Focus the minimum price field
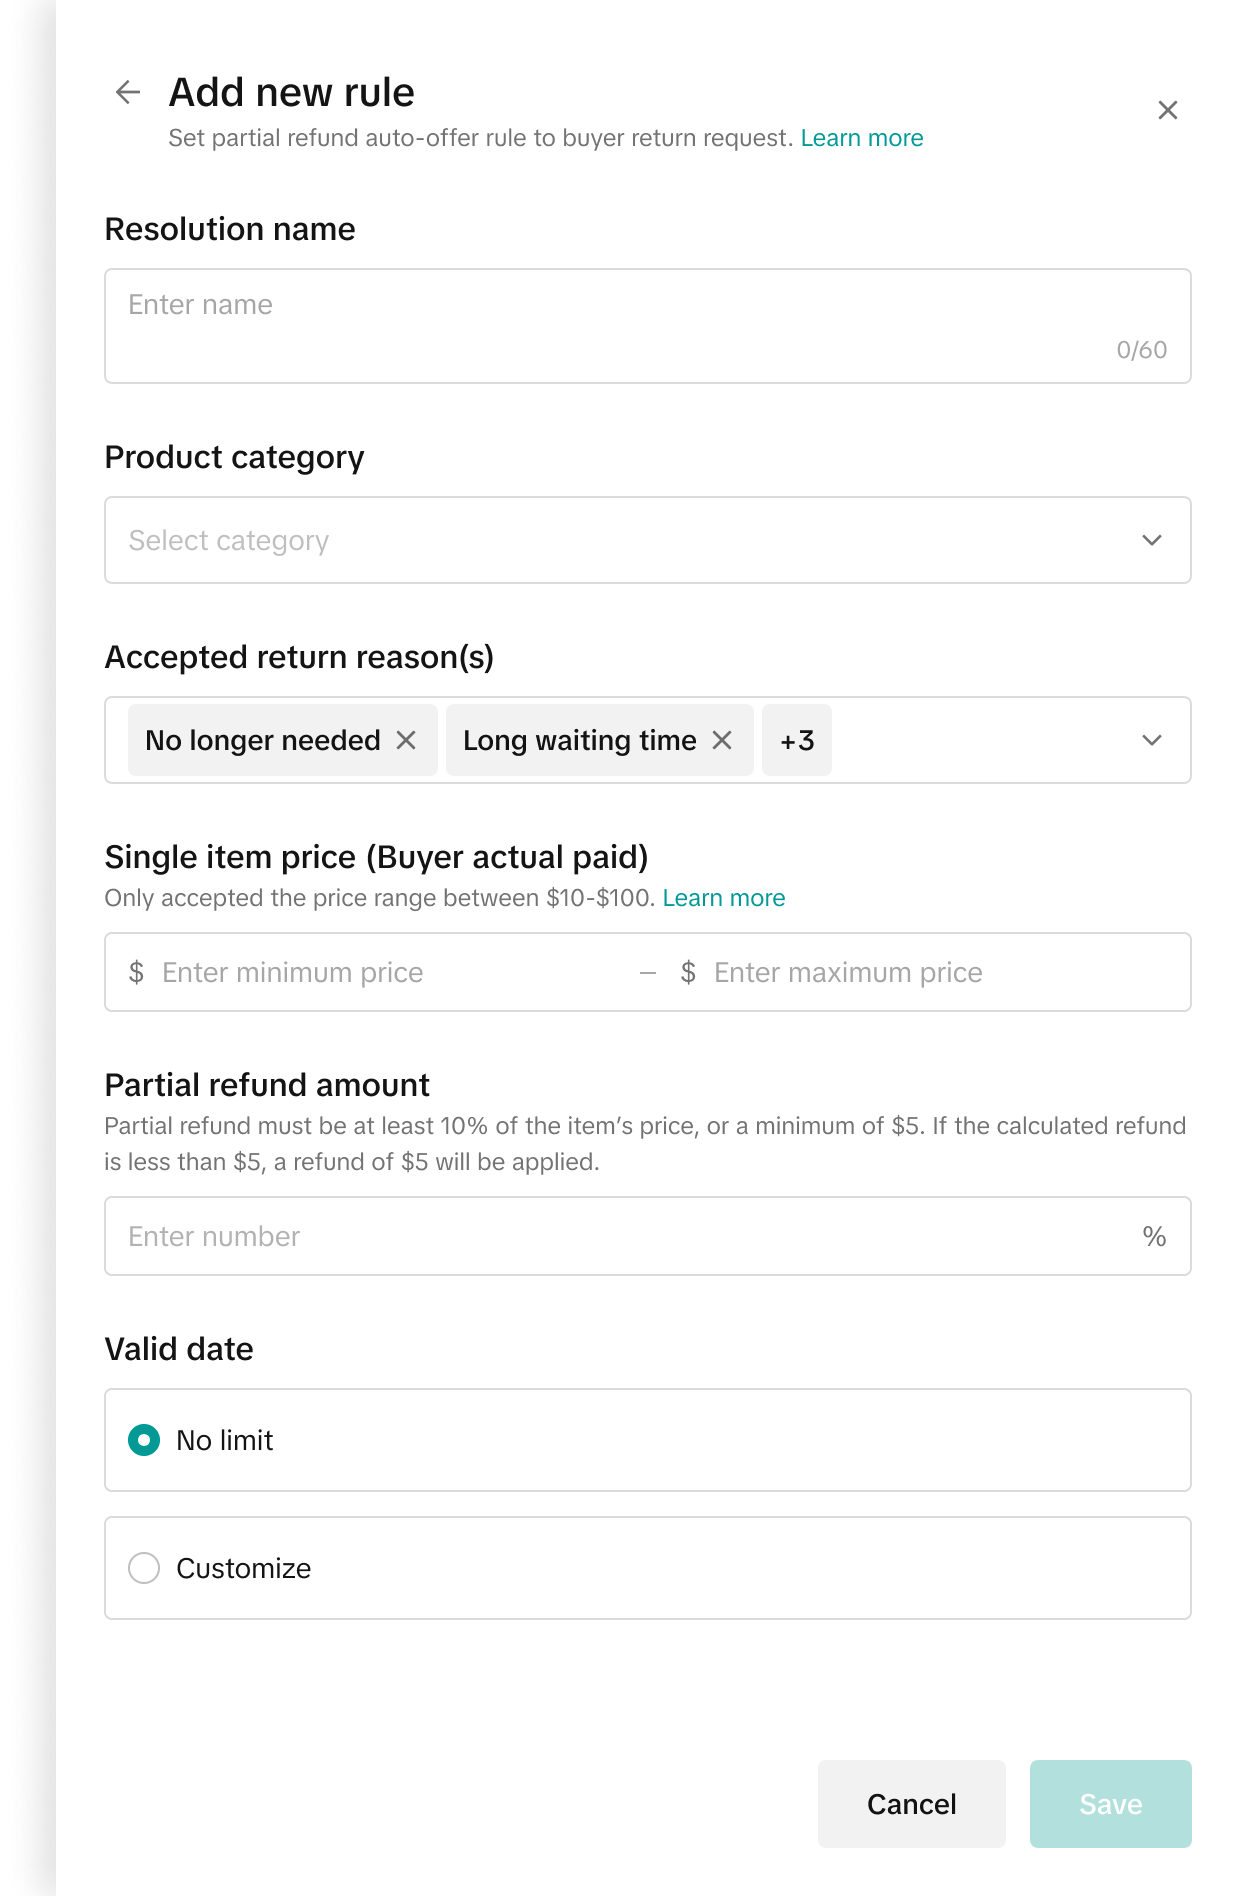The height and width of the screenshot is (1896, 1240). point(390,972)
